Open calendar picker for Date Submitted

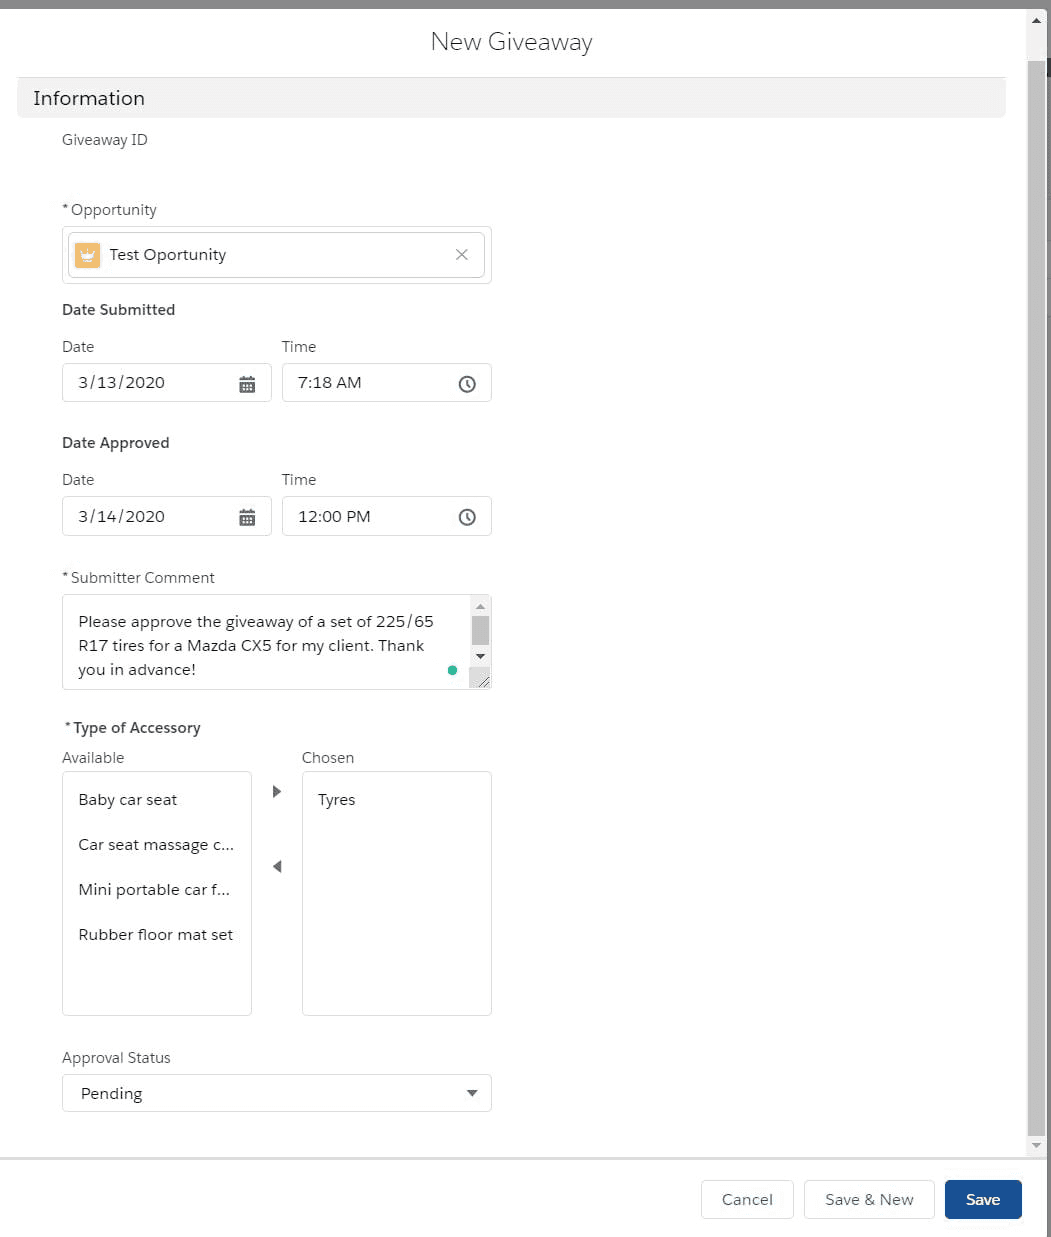click(x=247, y=384)
